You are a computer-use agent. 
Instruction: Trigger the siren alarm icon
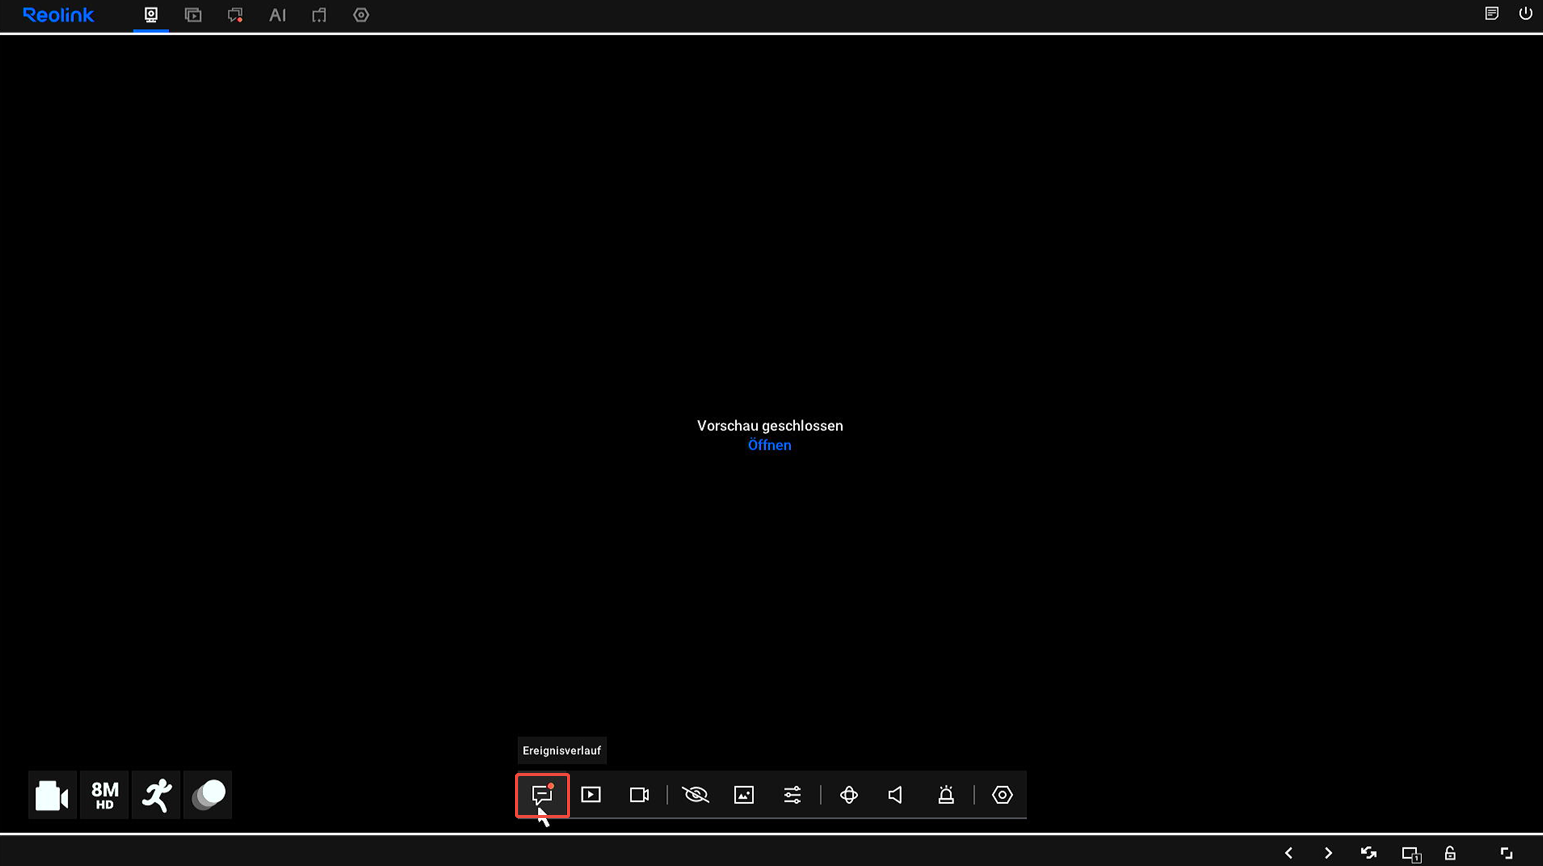click(x=946, y=795)
